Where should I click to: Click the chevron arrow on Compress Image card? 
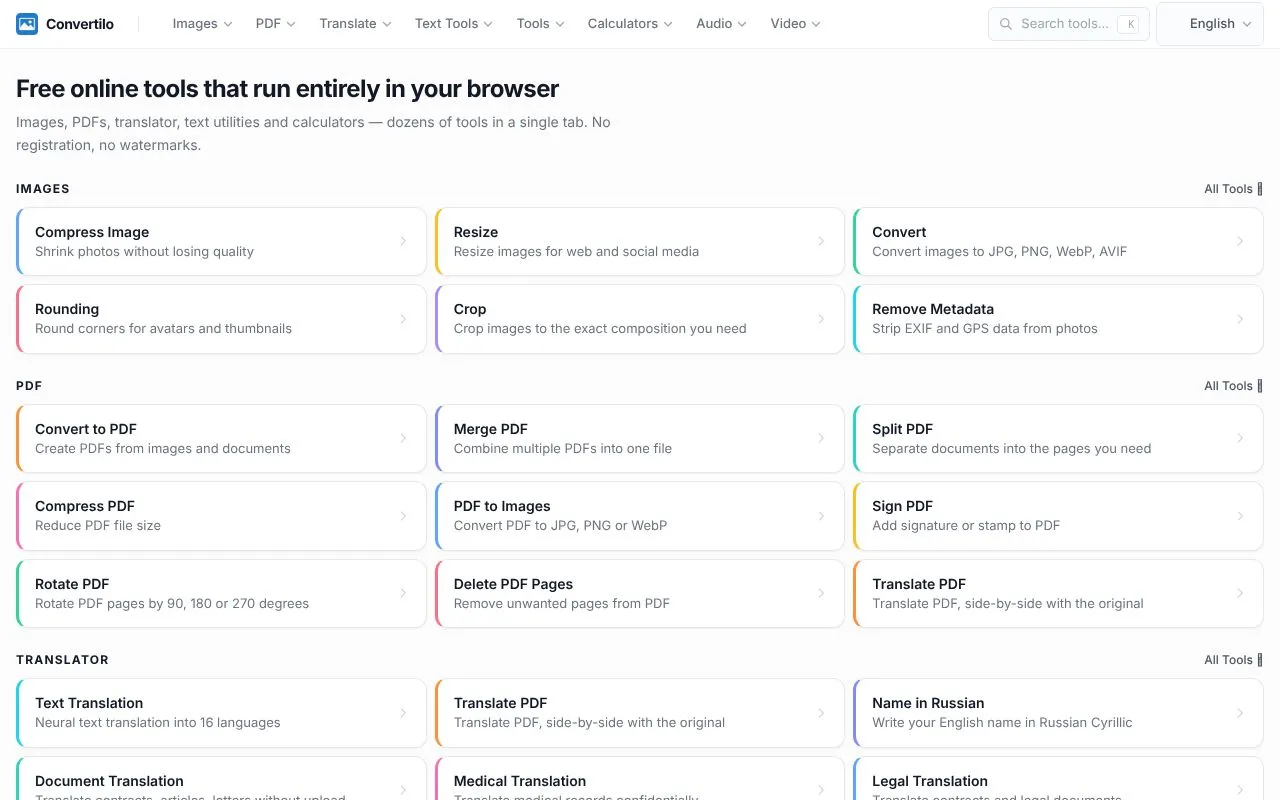pos(403,241)
